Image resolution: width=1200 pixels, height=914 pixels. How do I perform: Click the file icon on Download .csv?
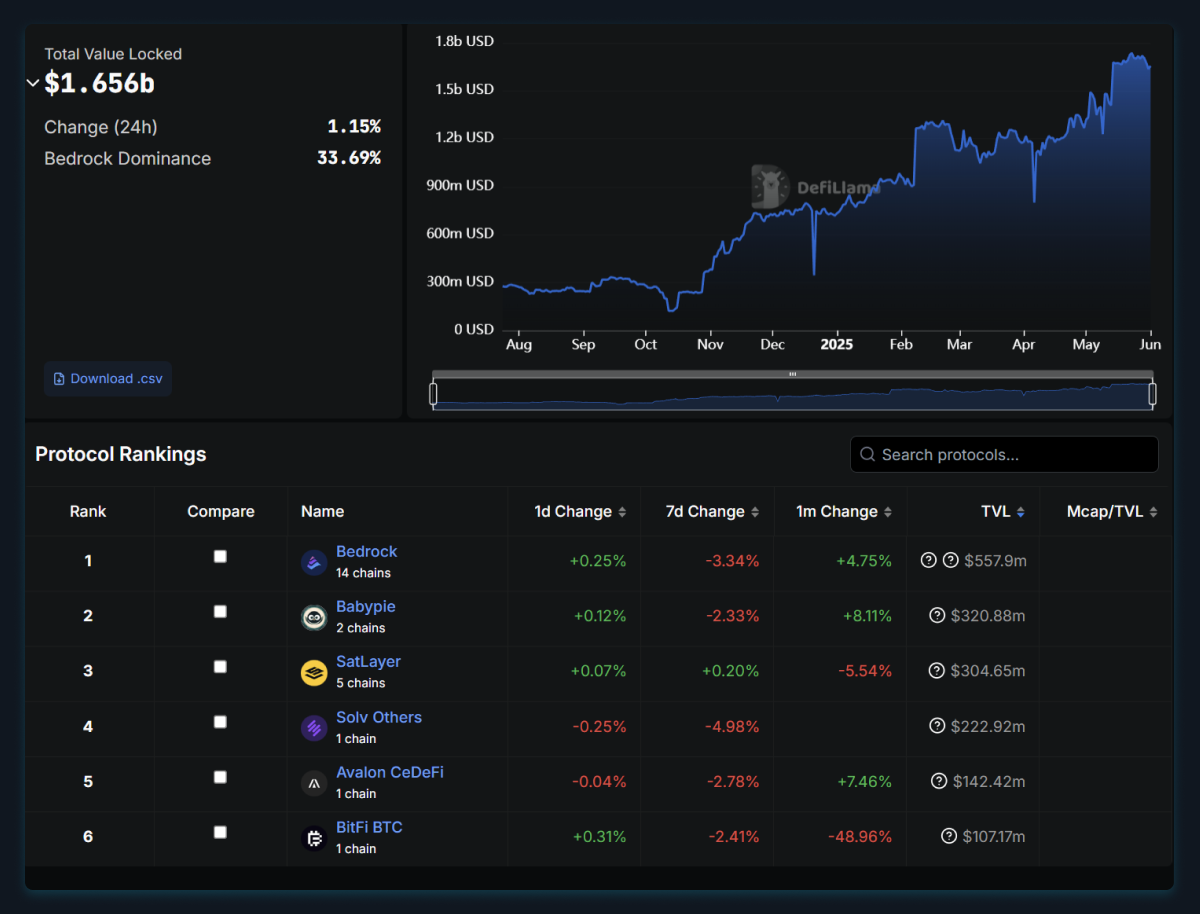click(60, 379)
